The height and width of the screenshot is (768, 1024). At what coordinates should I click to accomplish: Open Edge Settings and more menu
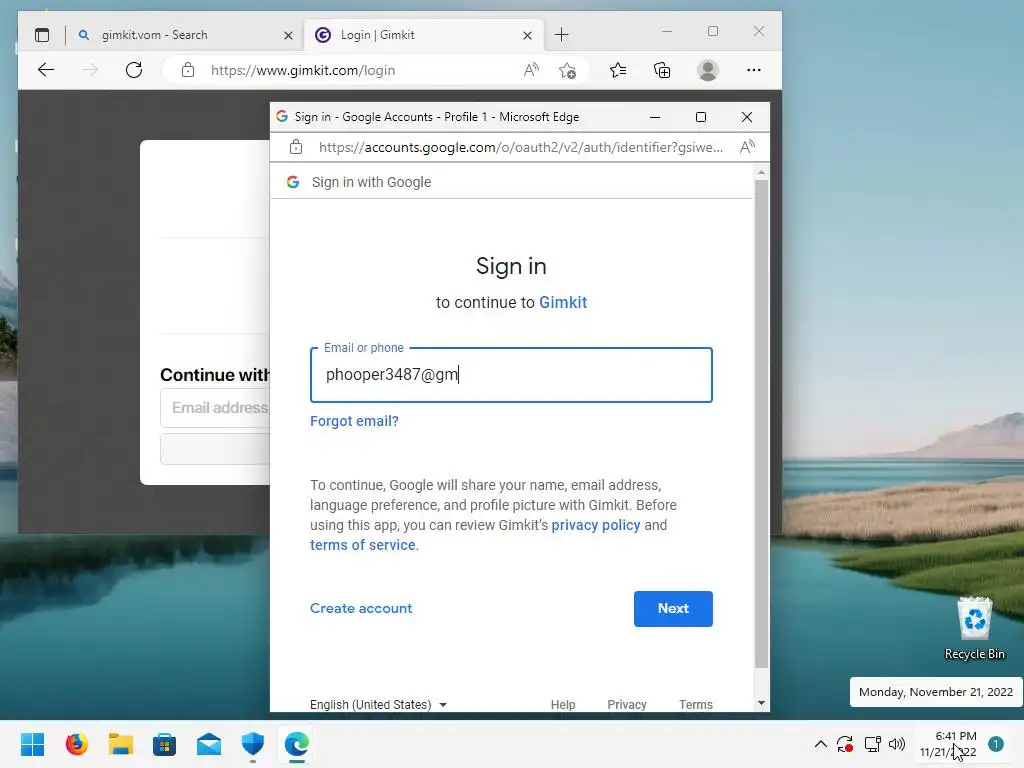754,70
